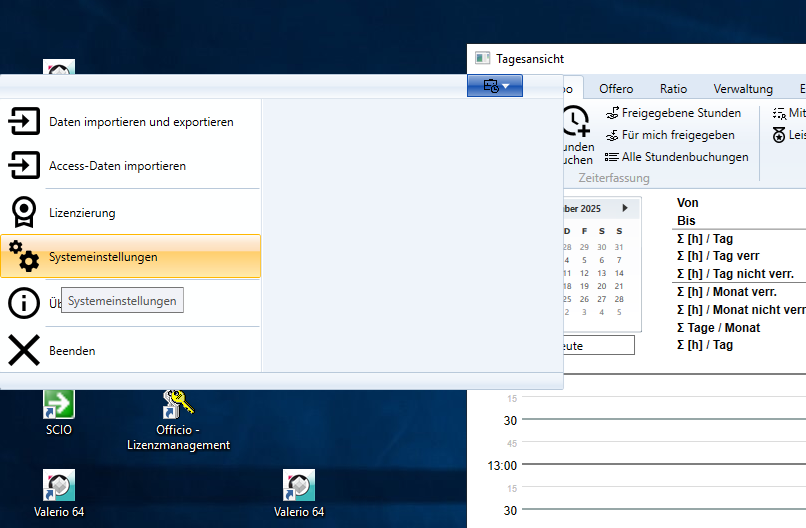Select the Verwaltung tab
The height and width of the screenshot is (528, 806).
pos(742,89)
